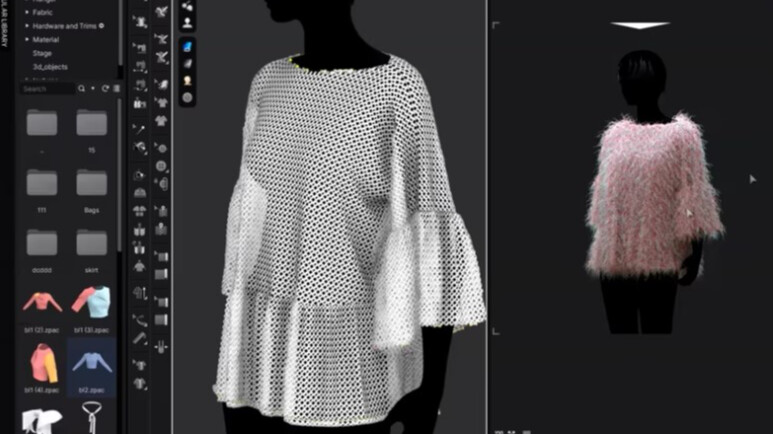Select the tack pin needle tool
The image size is (773, 434).
point(139,128)
